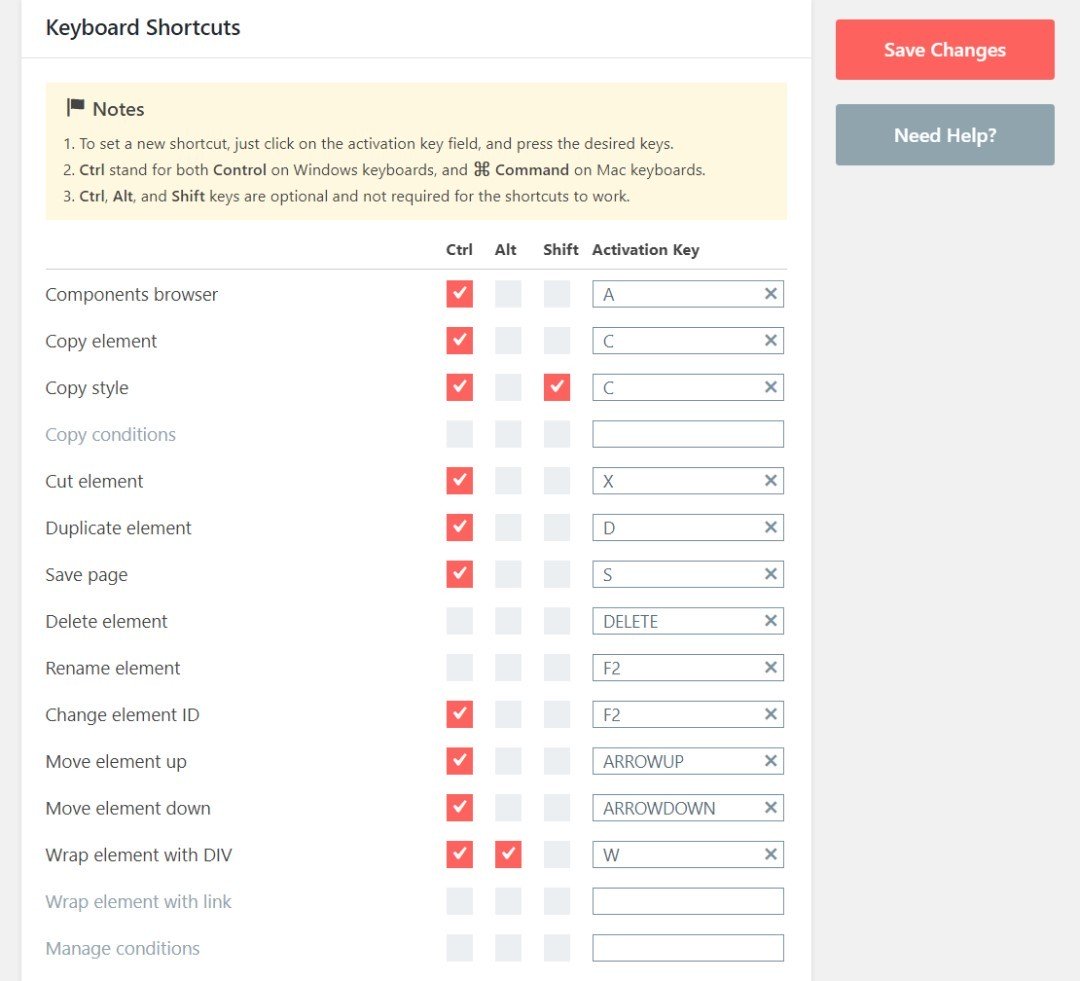Image resolution: width=1080 pixels, height=981 pixels.
Task: Disable Shift for Copy style
Action: [557, 388]
